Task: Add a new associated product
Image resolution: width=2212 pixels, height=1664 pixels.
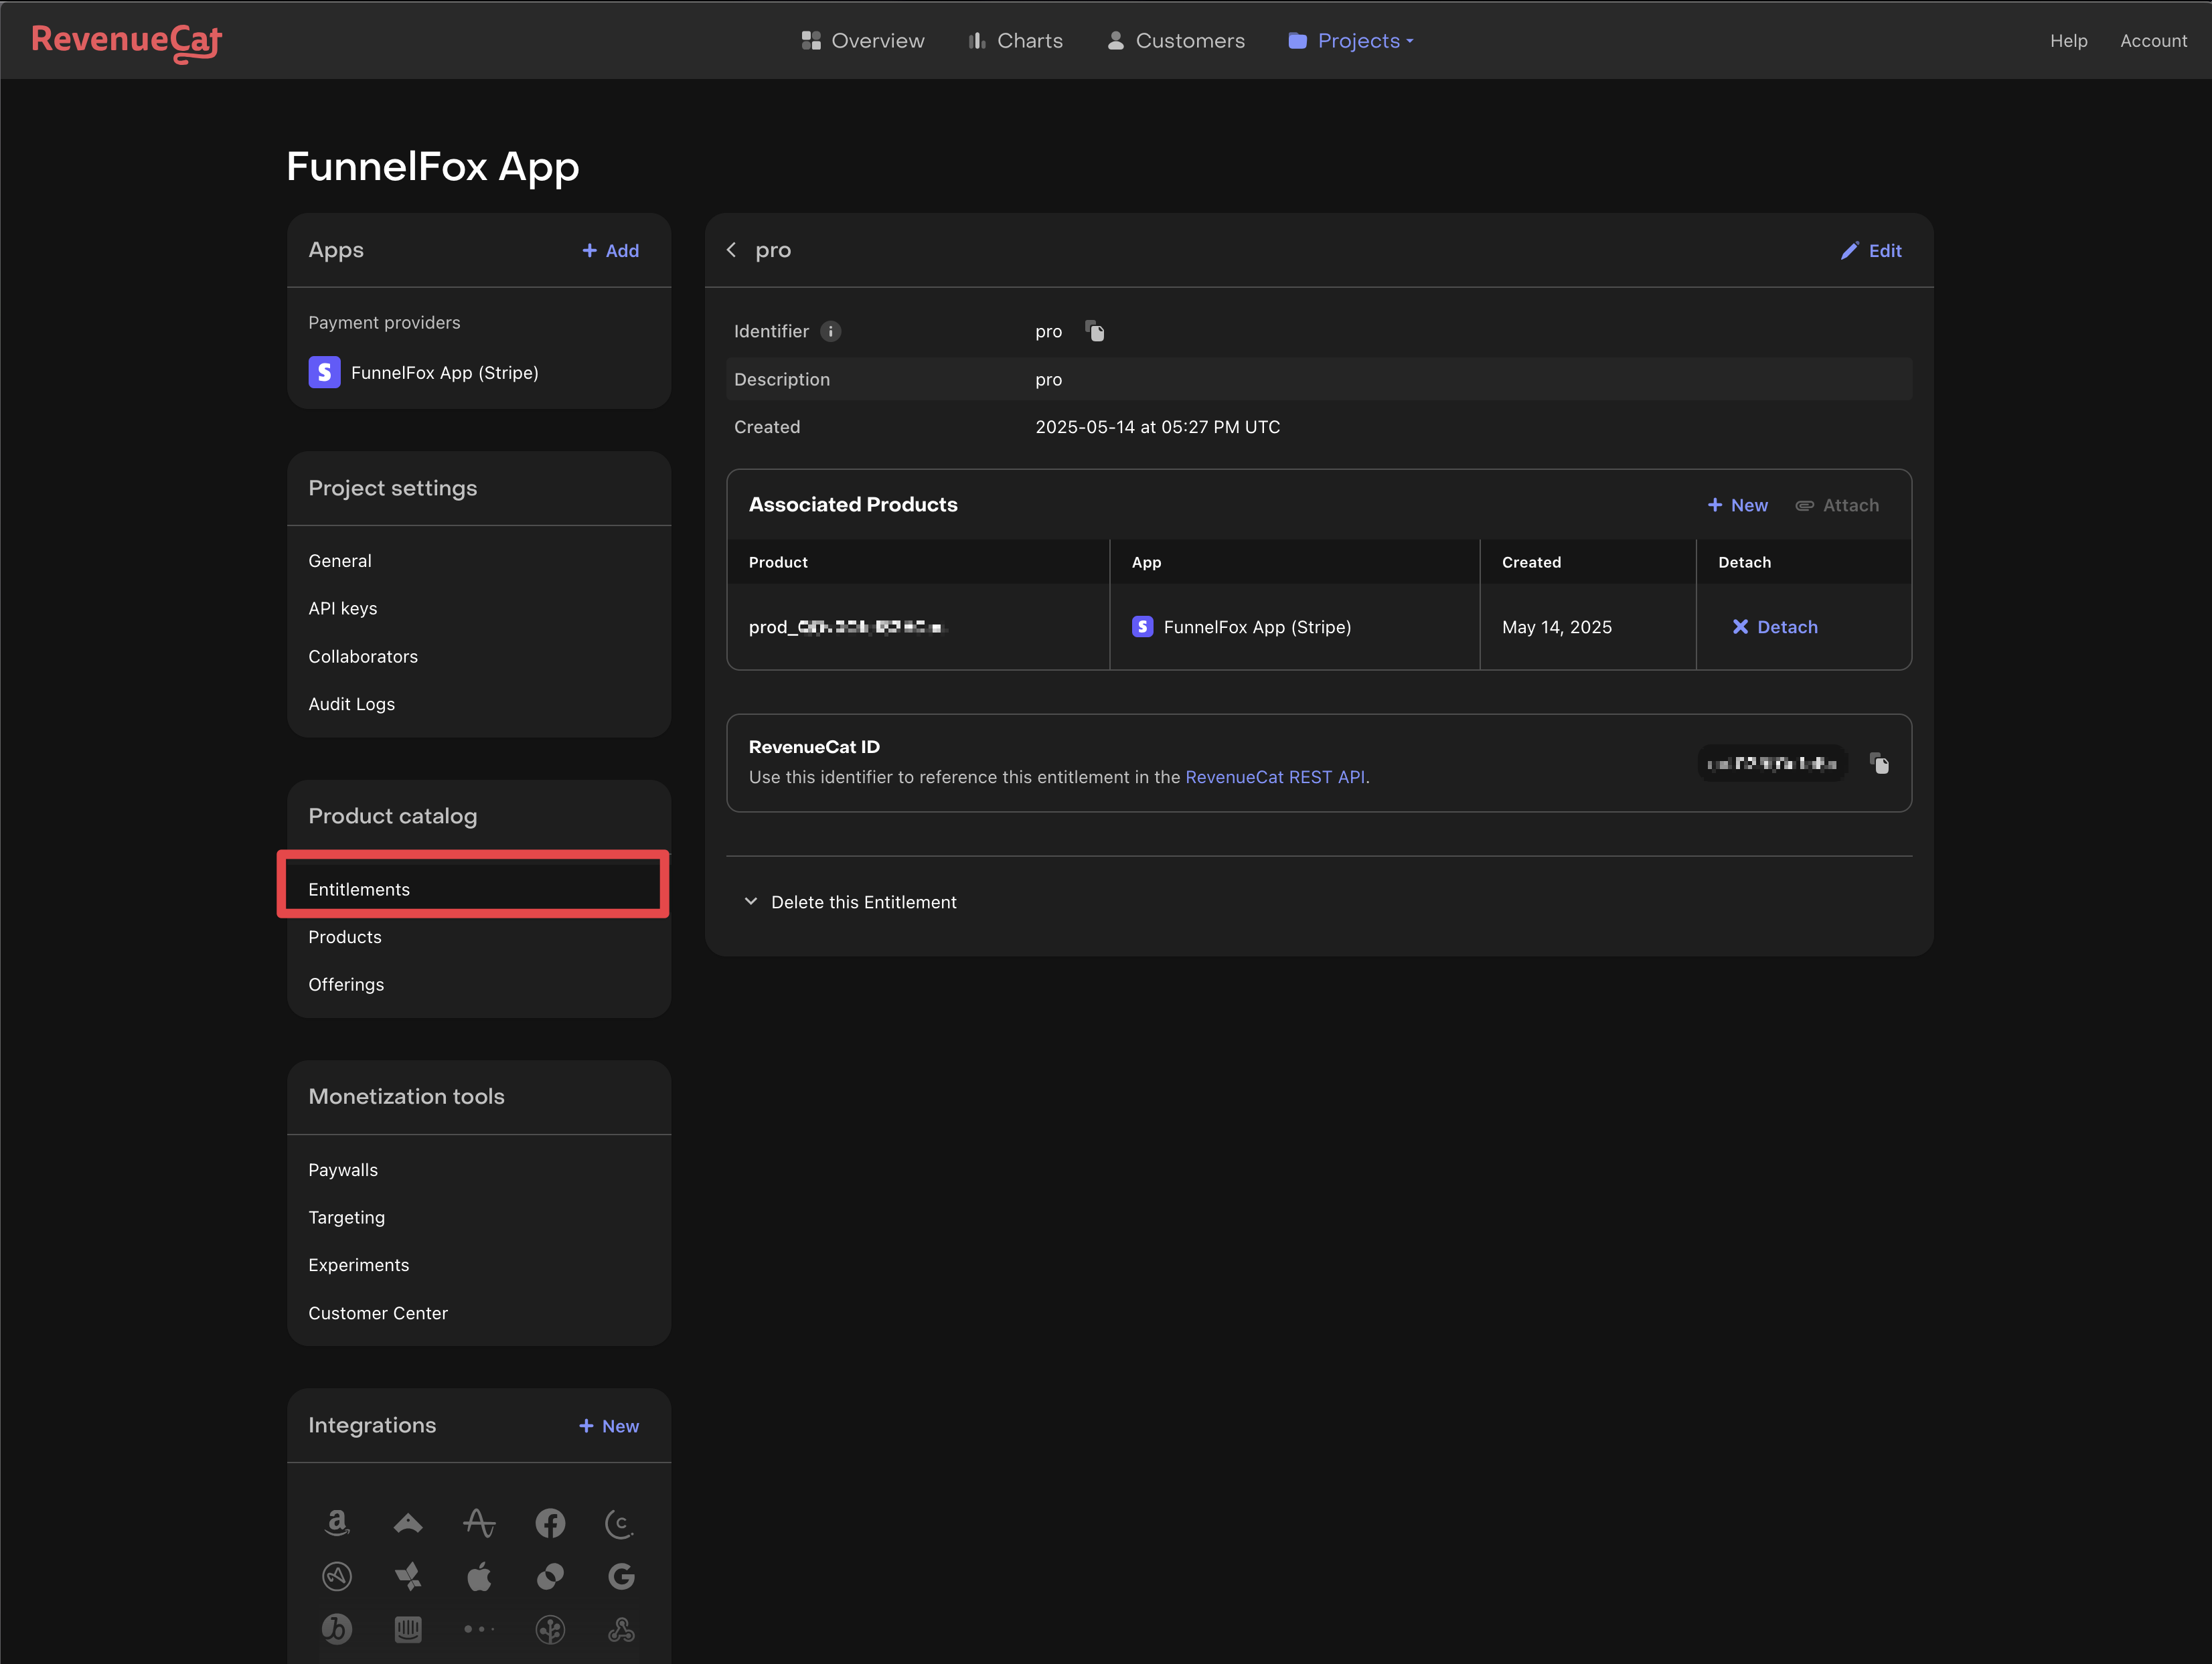Action: [x=1738, y=505]
